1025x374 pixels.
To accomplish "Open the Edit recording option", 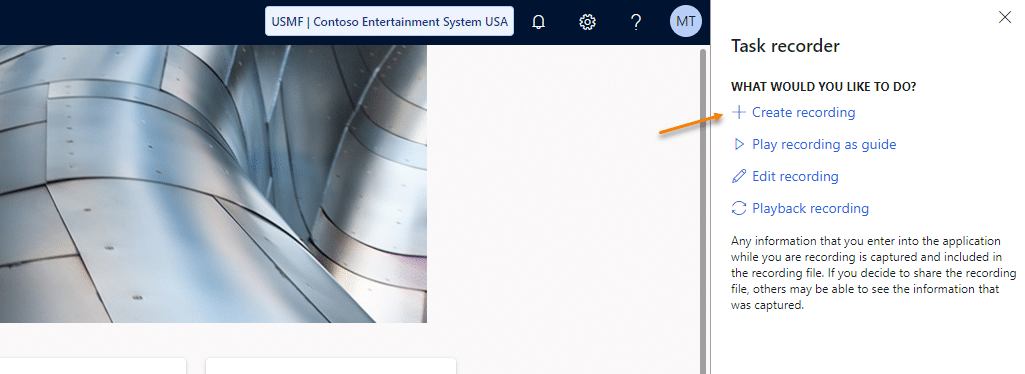I will [795, 177].
